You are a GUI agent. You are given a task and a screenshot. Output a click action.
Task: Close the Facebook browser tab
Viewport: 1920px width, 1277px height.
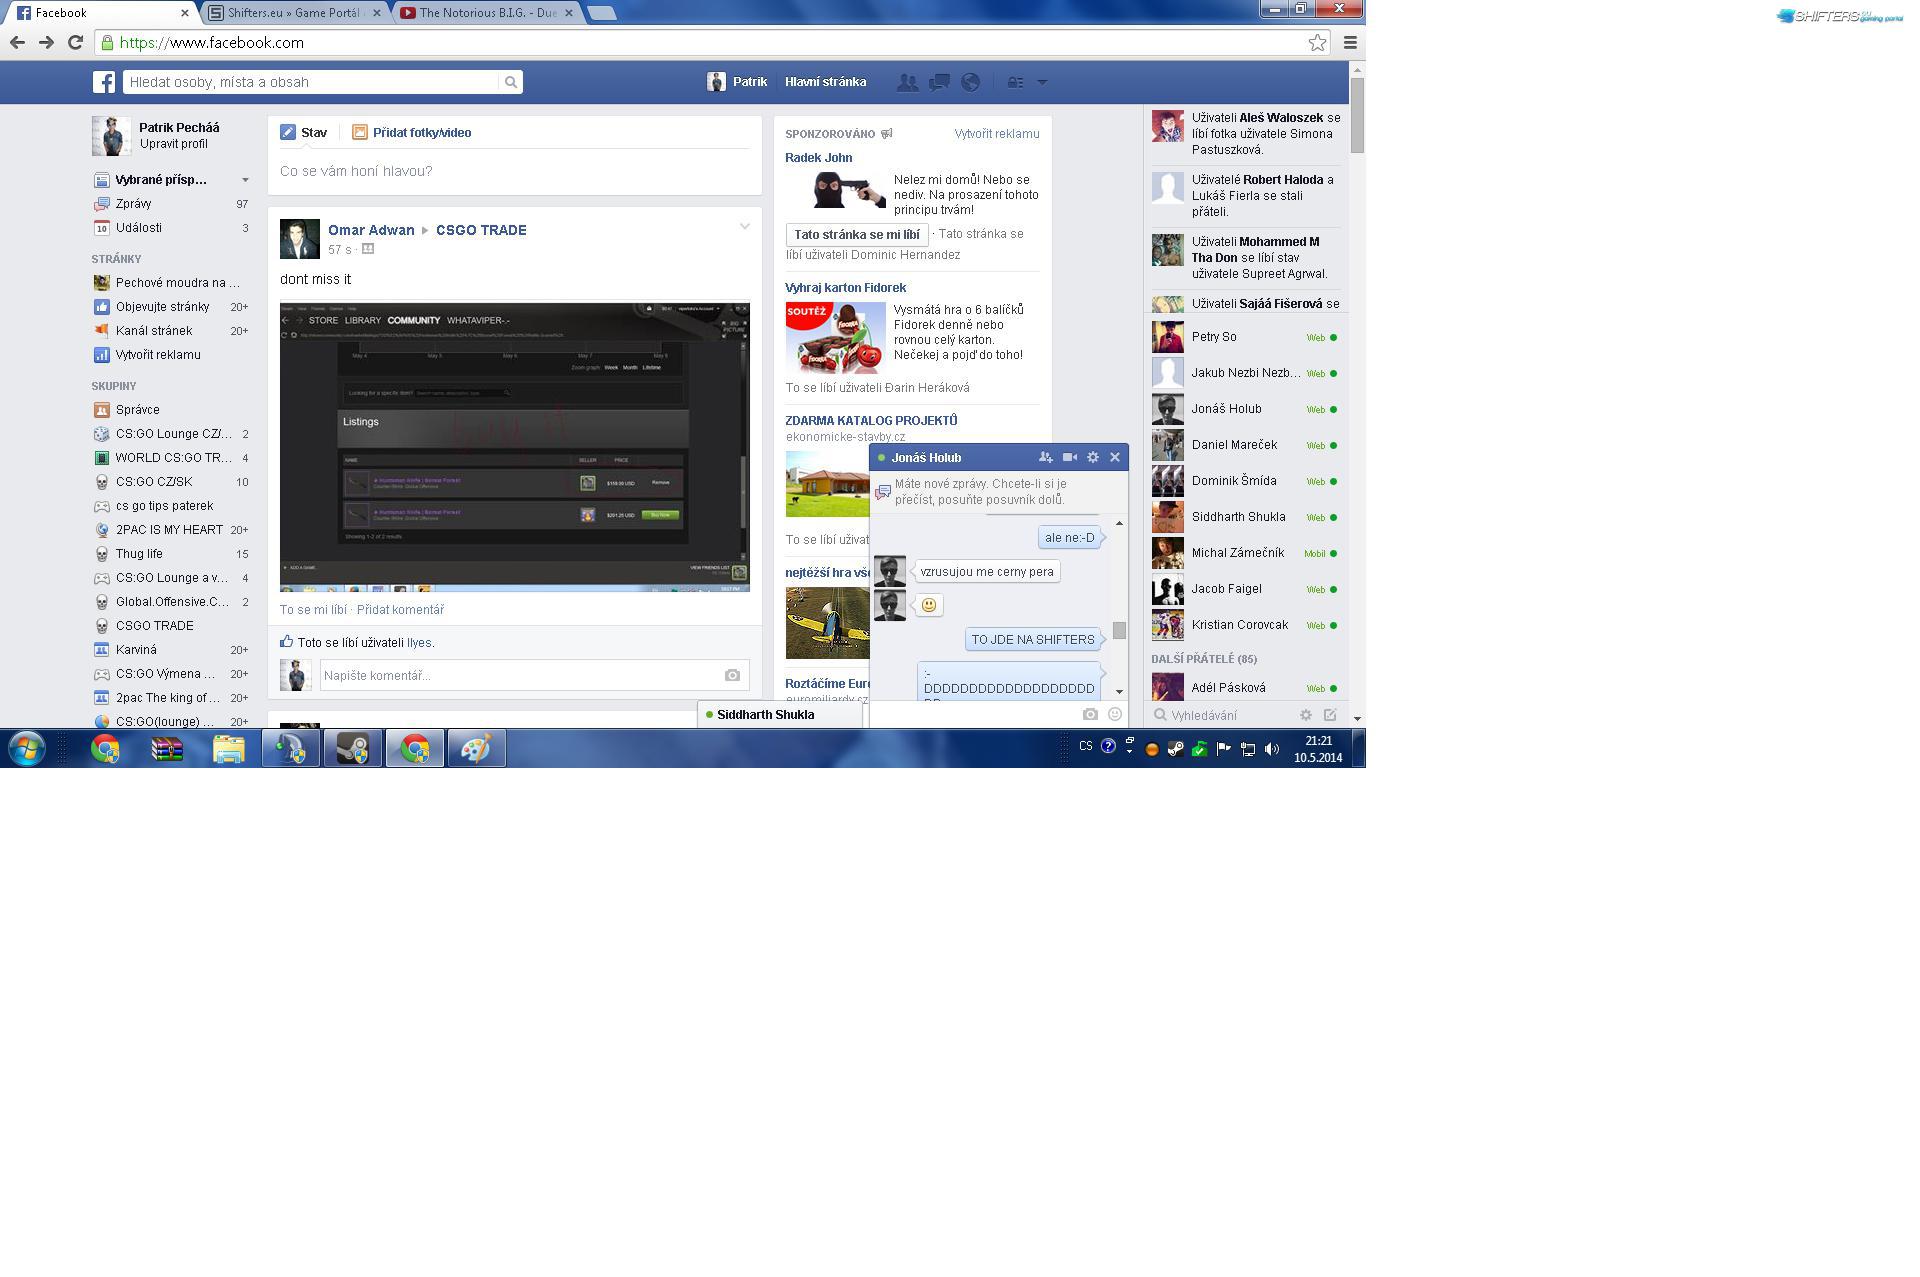[x=184, y=13]
